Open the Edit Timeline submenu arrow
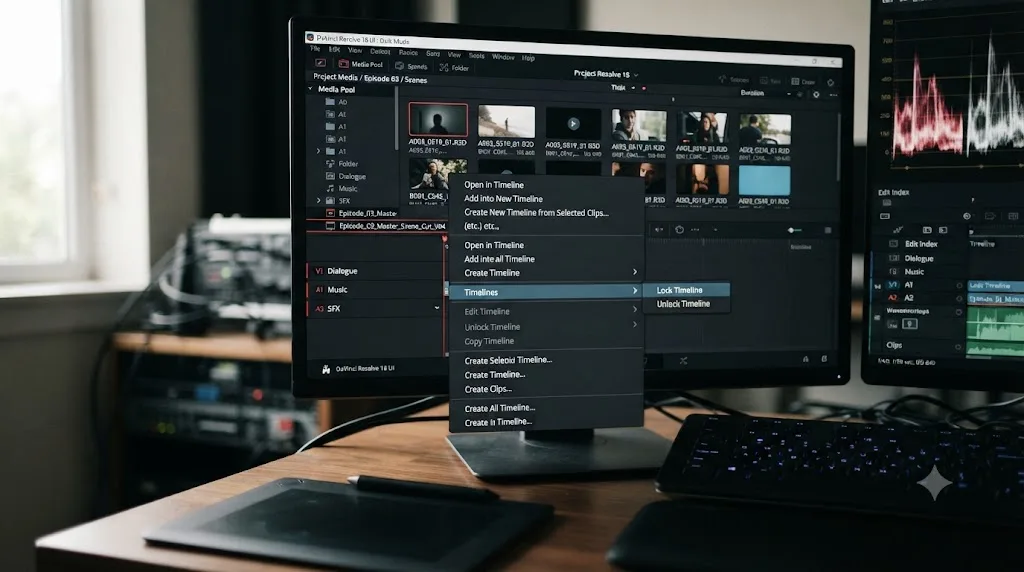1024x572 pixels. coord(634,310)
